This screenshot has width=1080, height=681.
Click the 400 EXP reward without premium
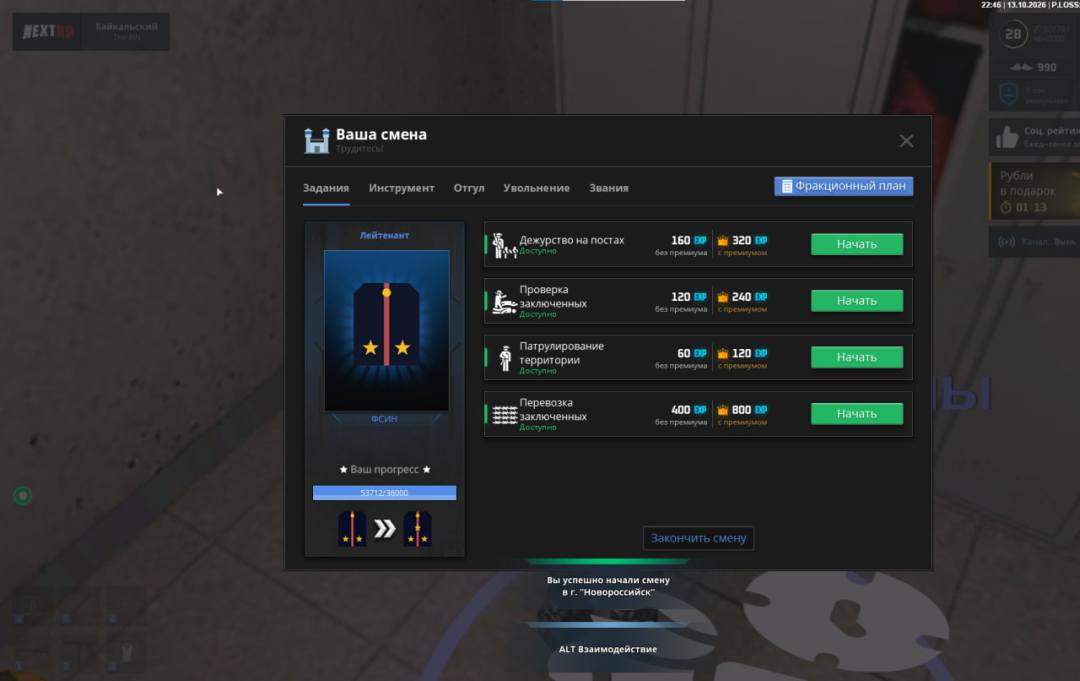pyautogui.click(x=689, y=410)
